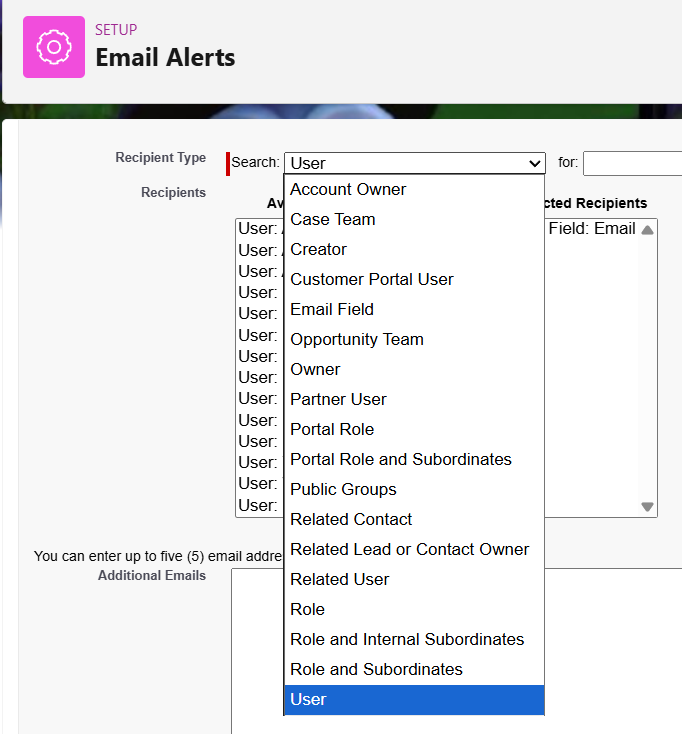Choose Case Team recipient type
Viewport: 682px width, 734px height.
[x=333, y=219]
